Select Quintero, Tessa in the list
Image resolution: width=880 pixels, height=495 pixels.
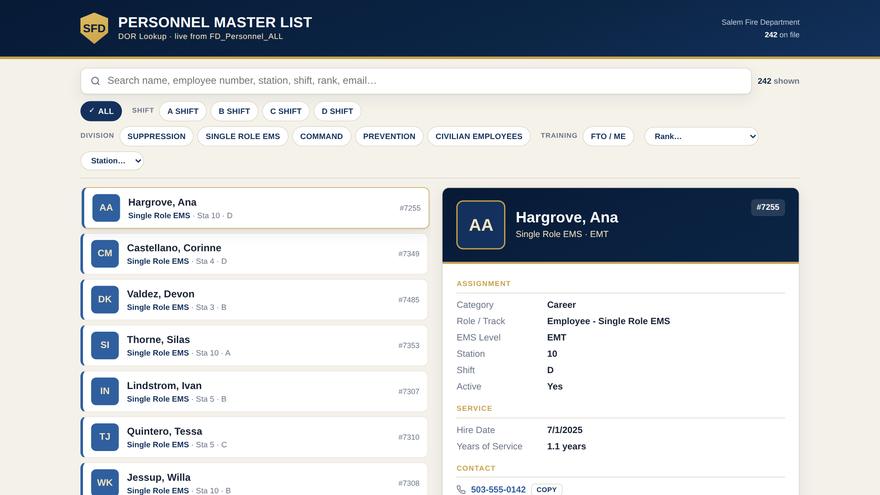click(x=254, y=437)
